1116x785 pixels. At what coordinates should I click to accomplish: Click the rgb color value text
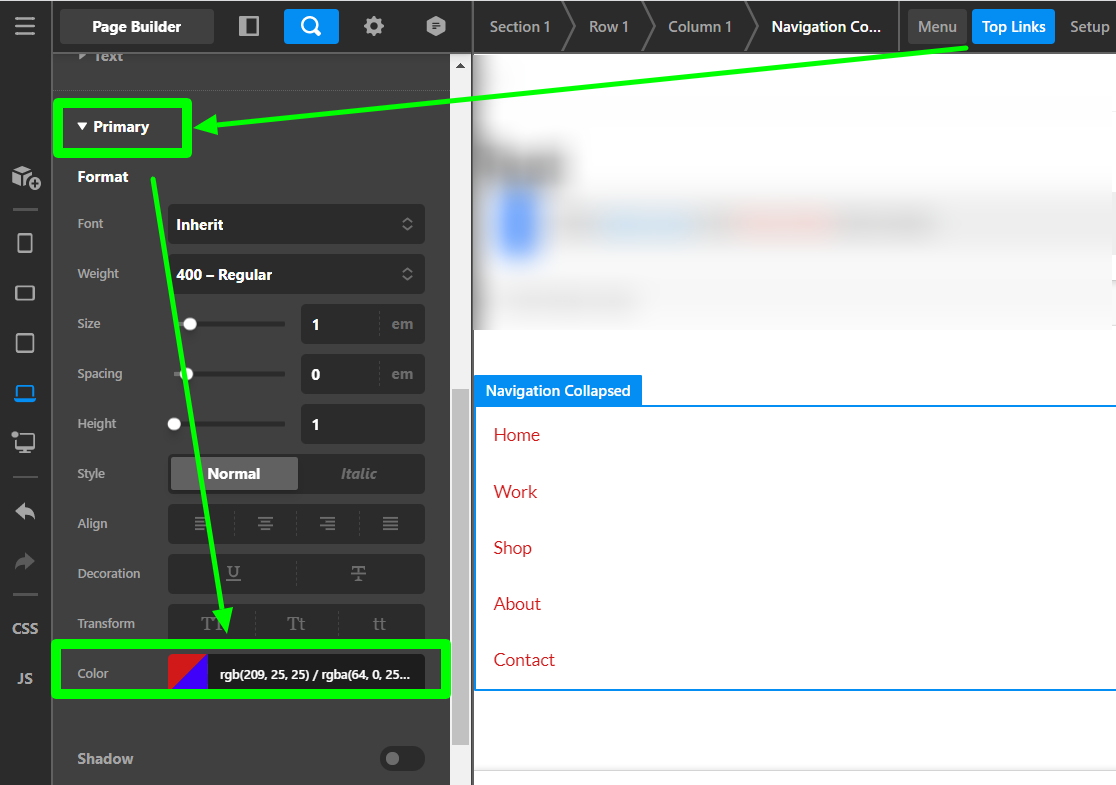click(x=315, y=674)
